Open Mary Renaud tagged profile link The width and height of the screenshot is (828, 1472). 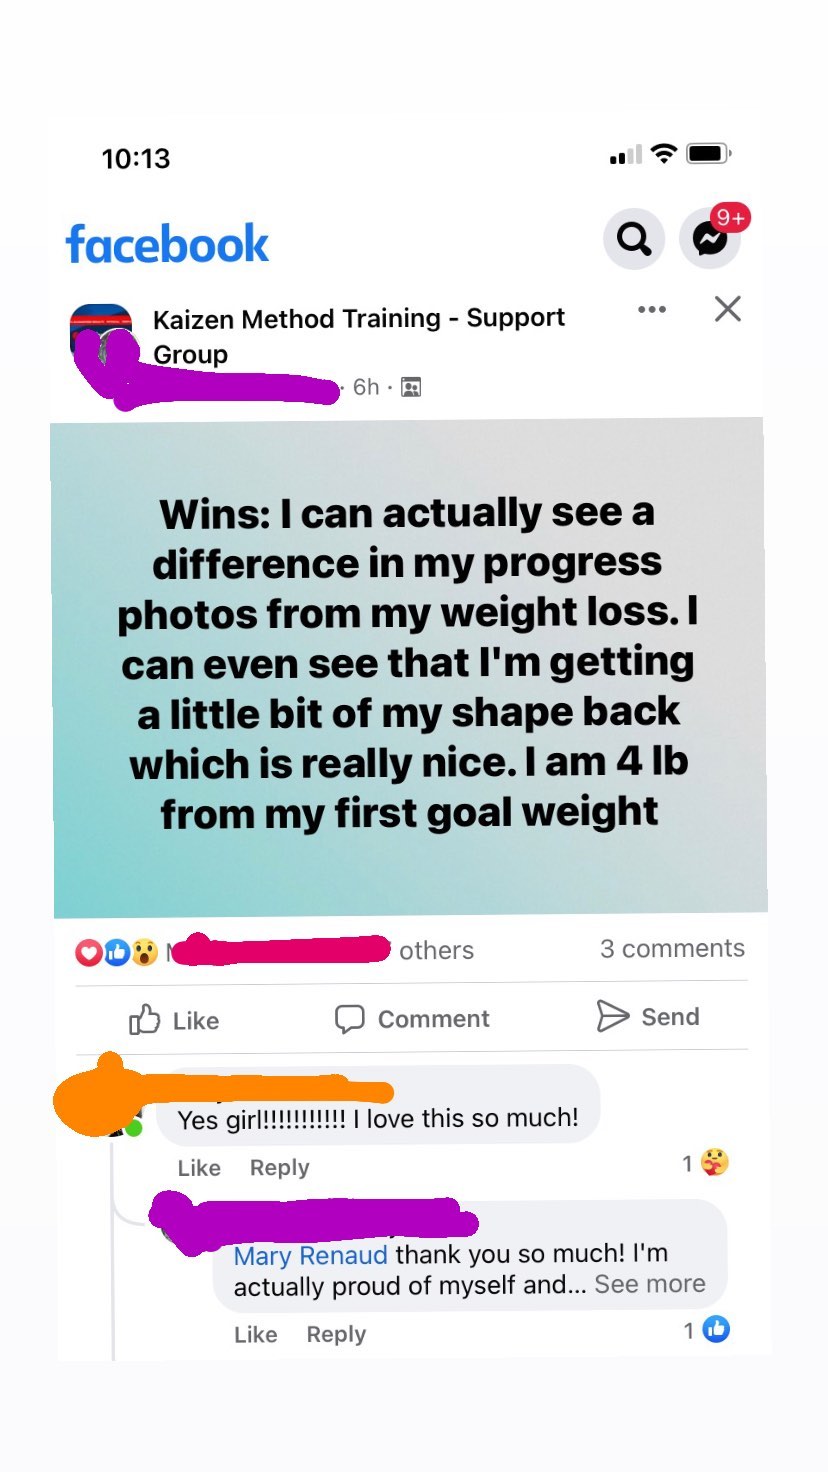312,1255
